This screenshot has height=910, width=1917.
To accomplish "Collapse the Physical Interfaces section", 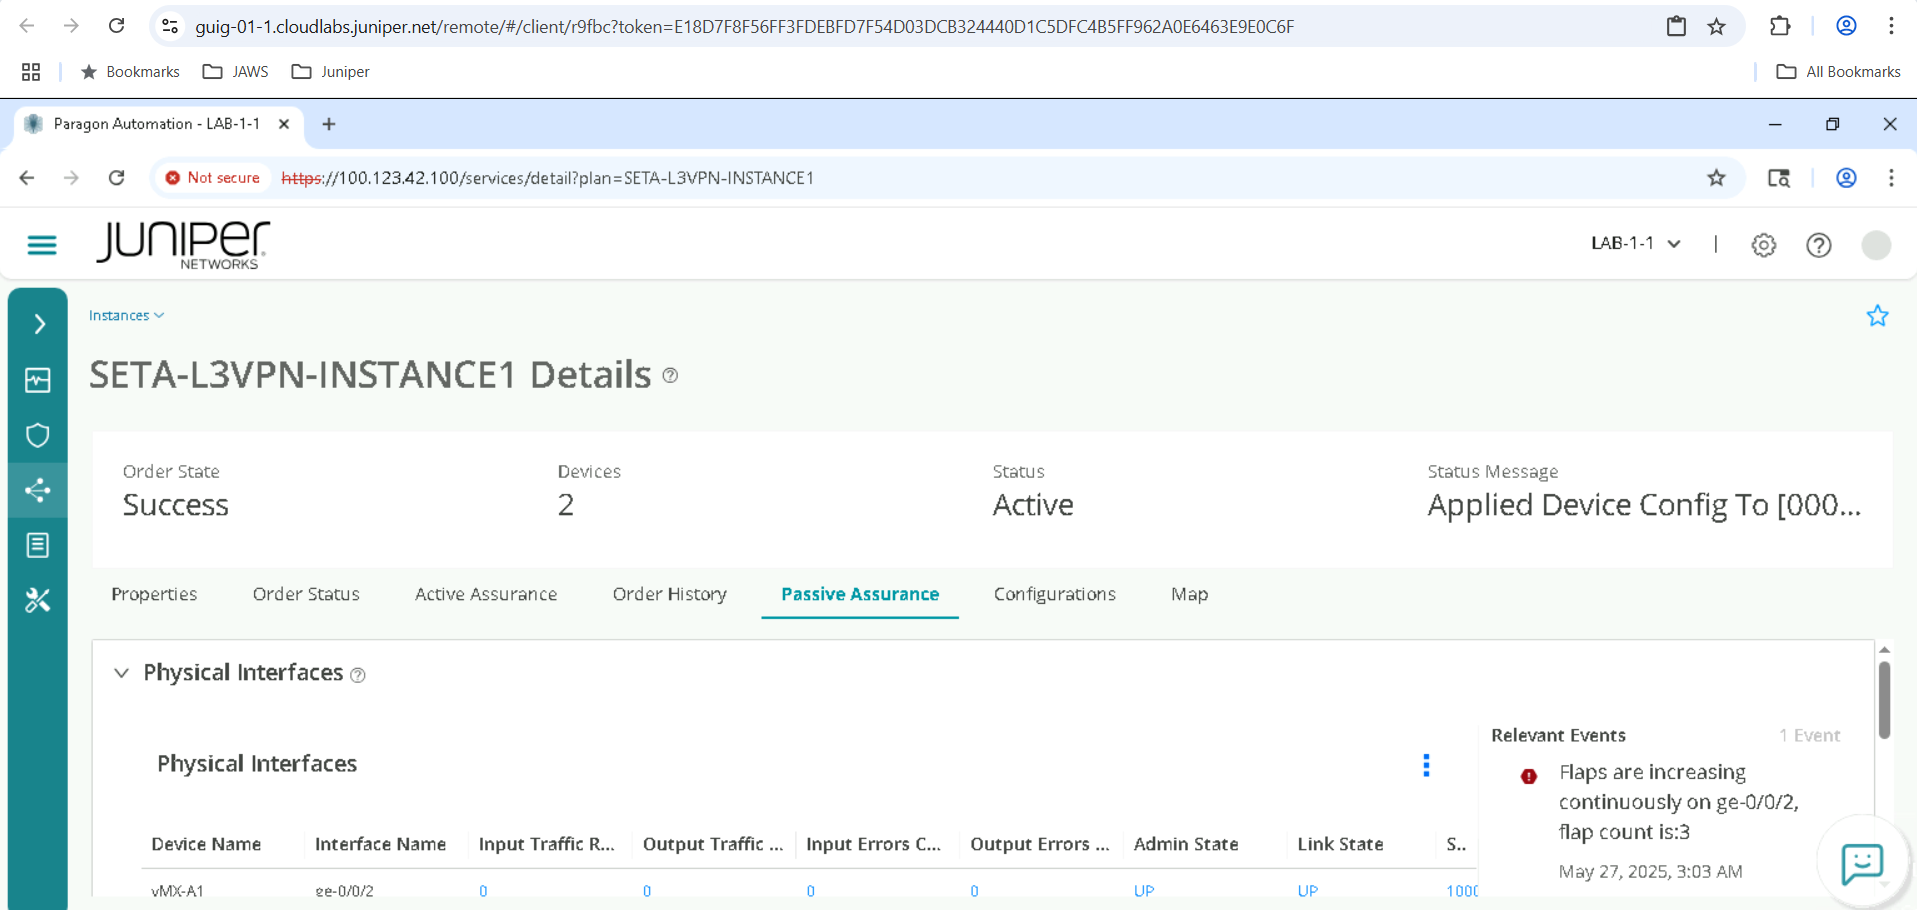I will [121, 673].
